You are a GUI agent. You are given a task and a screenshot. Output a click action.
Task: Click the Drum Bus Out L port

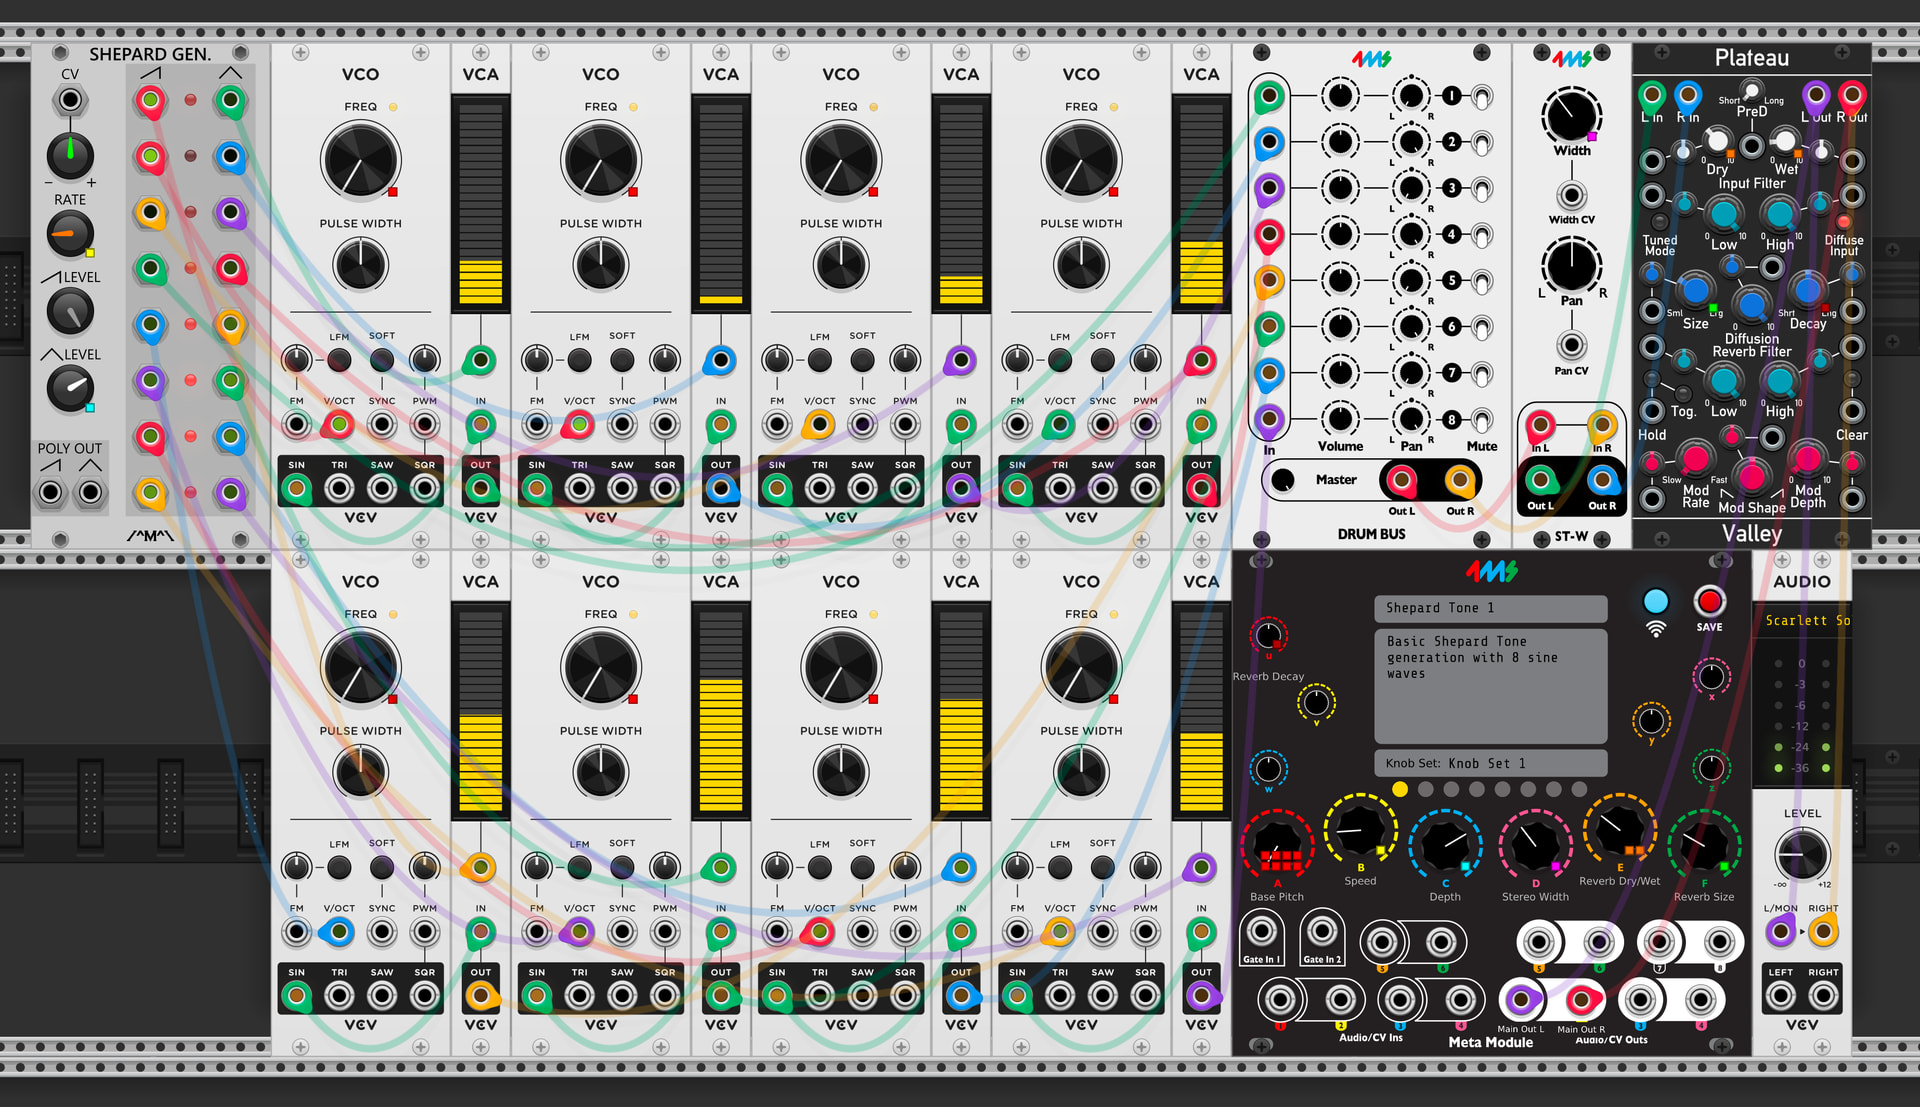(1401, 482)
